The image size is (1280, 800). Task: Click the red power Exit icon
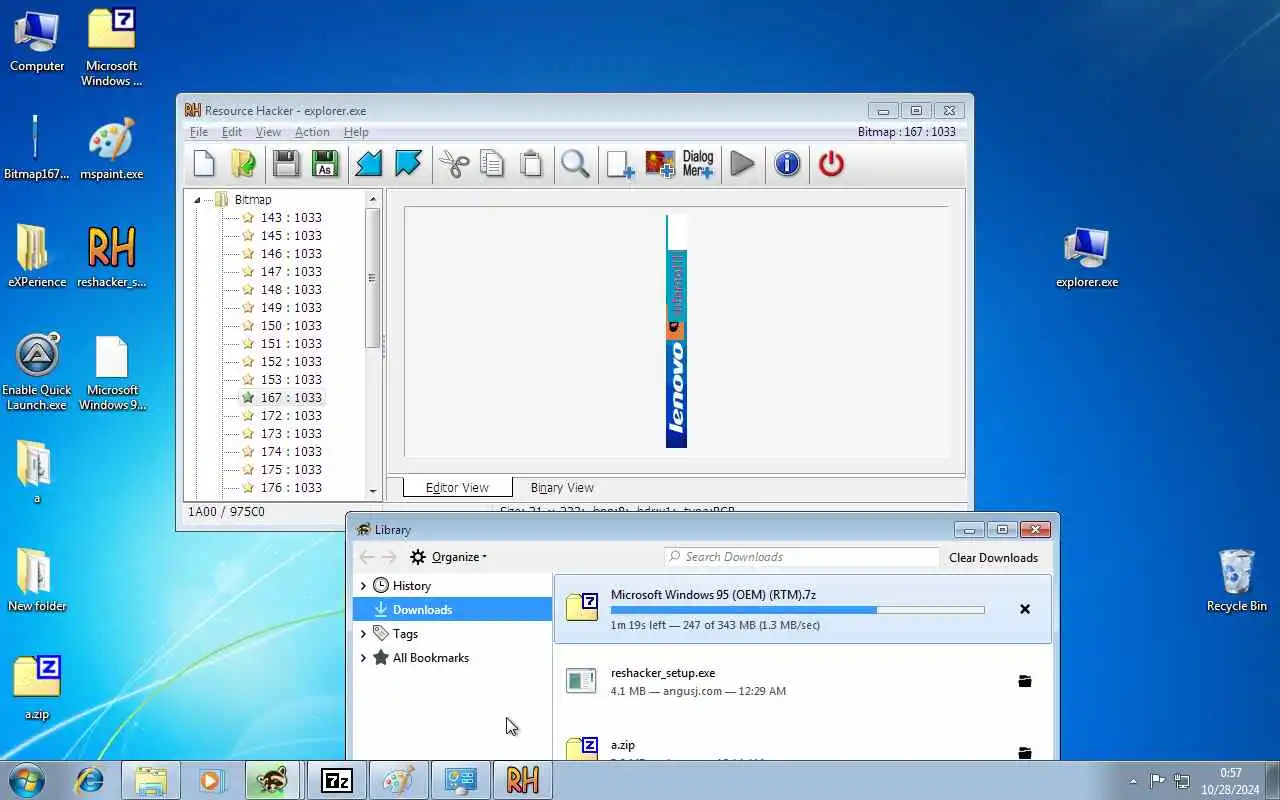click(831, 164)
